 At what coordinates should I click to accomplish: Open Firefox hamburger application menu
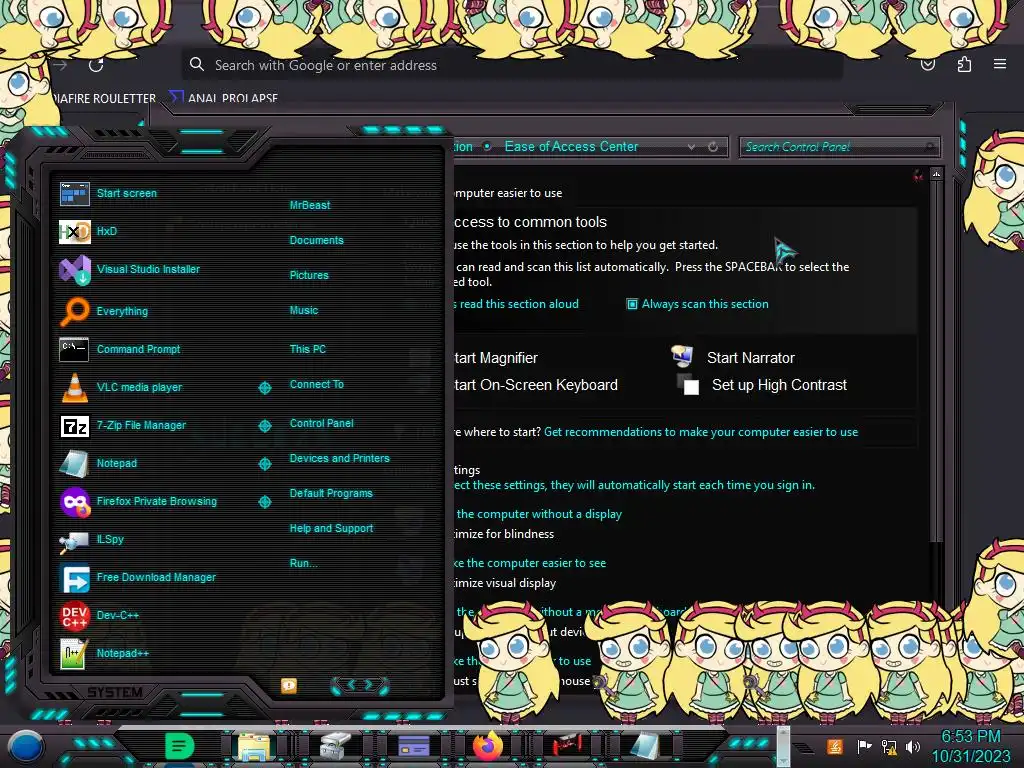[1000, 64]
